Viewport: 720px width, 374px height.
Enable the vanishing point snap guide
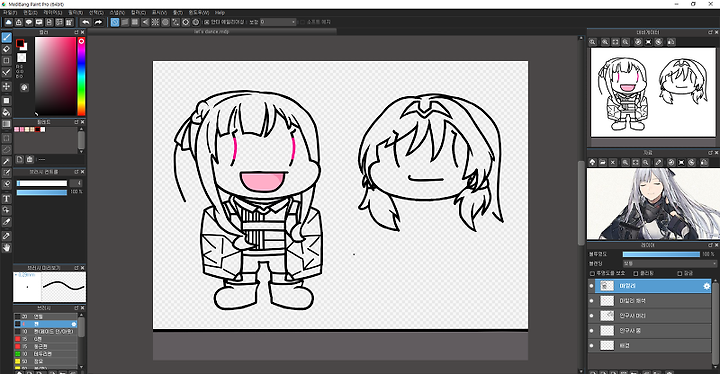click(x=145, y=22)
